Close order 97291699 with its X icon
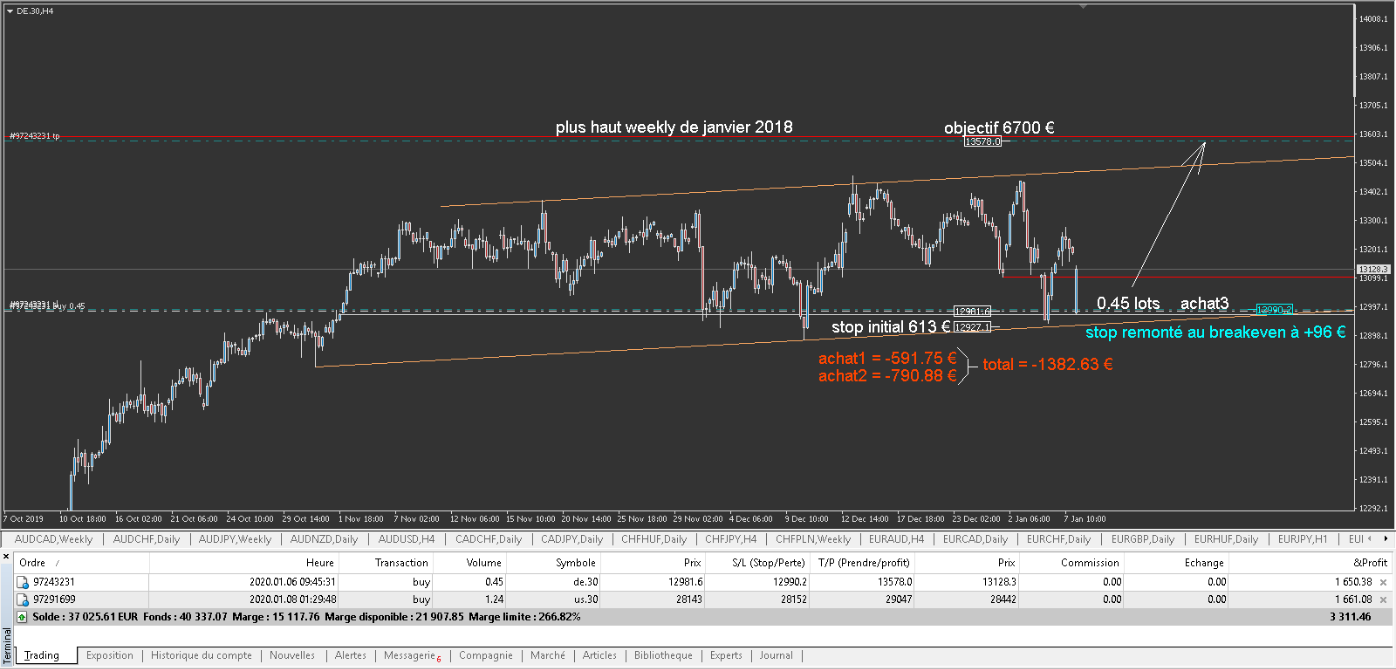 click(x=1383, y=598)
